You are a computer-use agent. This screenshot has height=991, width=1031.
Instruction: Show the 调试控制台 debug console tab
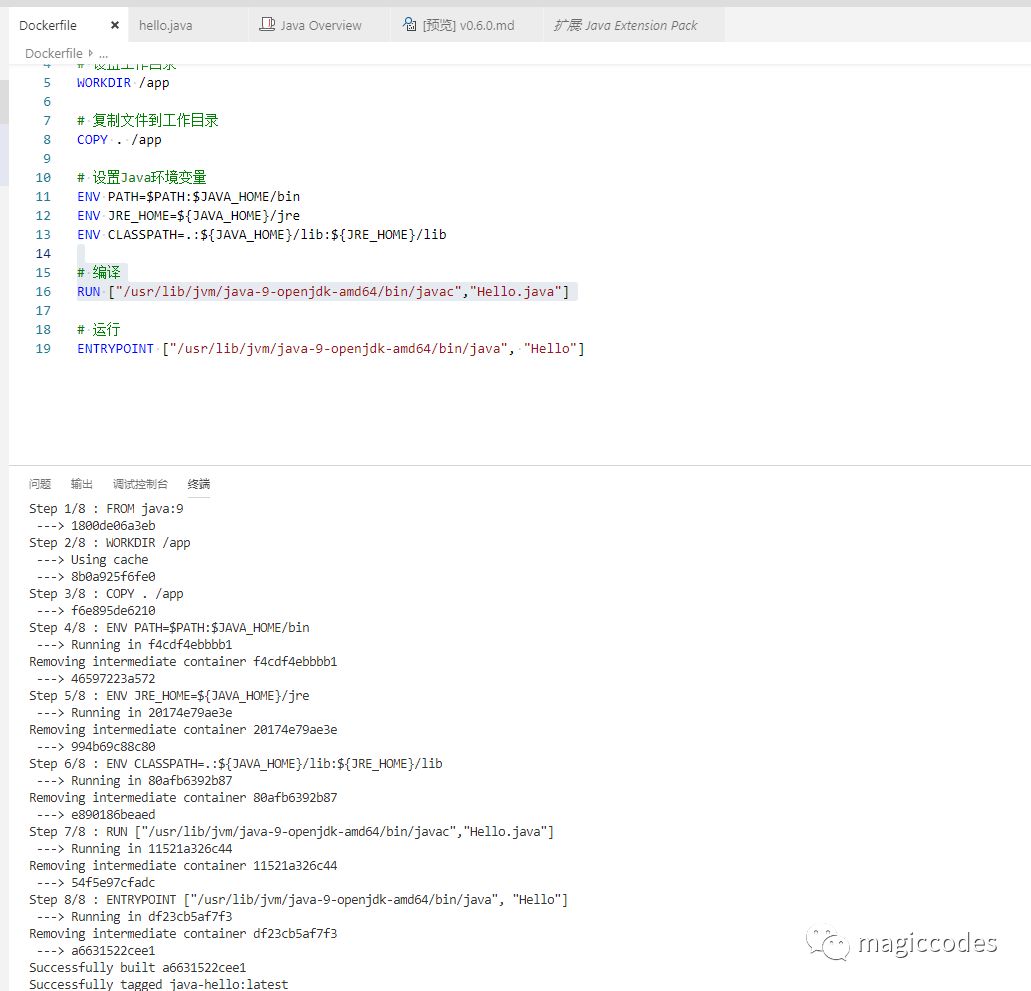pyautogui.click(x=140, y=484)
